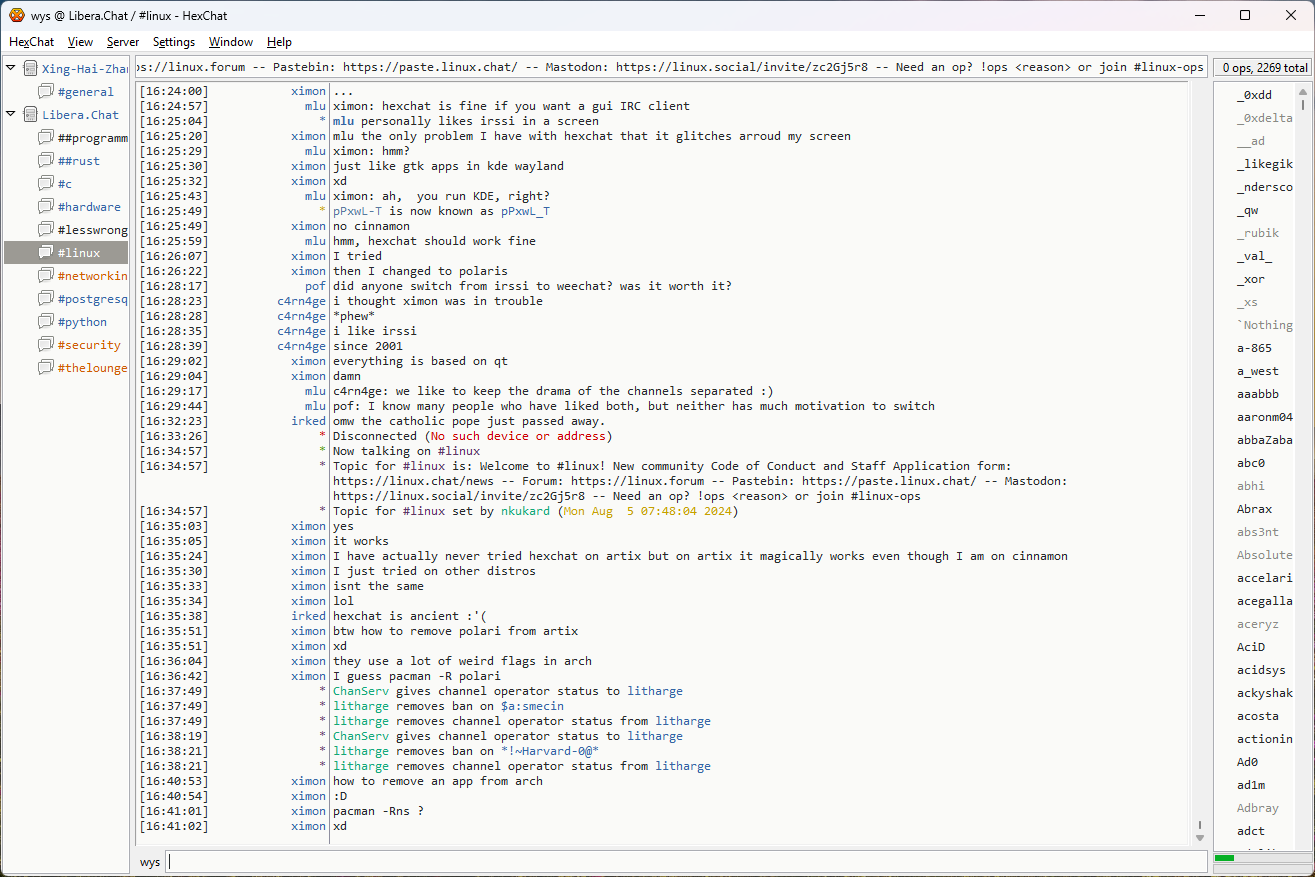Select user a_west in the user list
The image size is (1315, 877).
pos(1257,371)
